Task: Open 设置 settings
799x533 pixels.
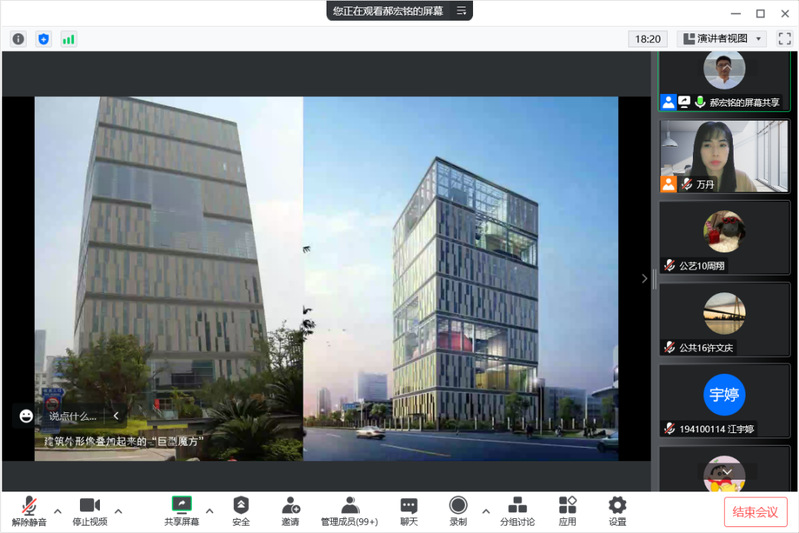Action: pos(617,511)
